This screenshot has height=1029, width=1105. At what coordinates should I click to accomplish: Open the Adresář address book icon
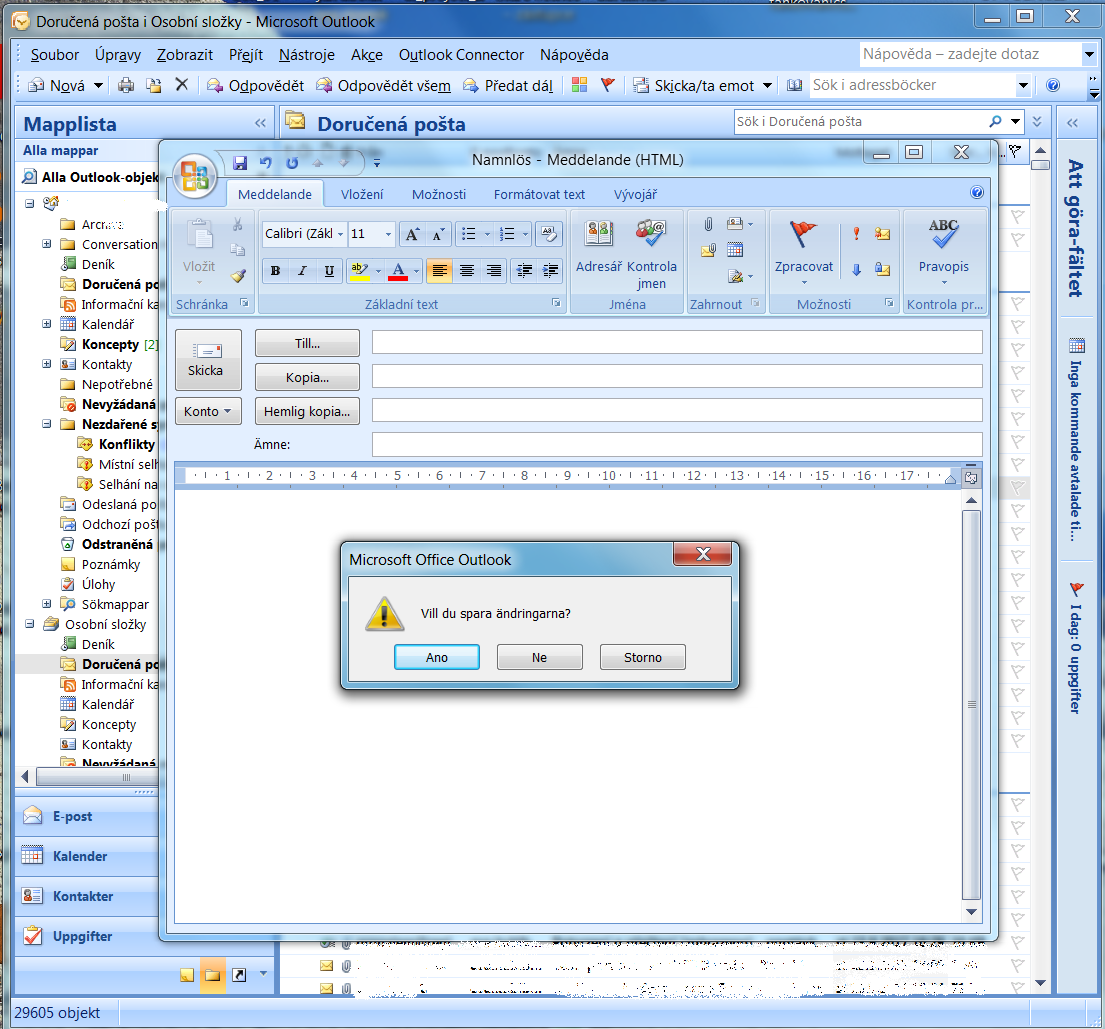(x=598, y=247)
